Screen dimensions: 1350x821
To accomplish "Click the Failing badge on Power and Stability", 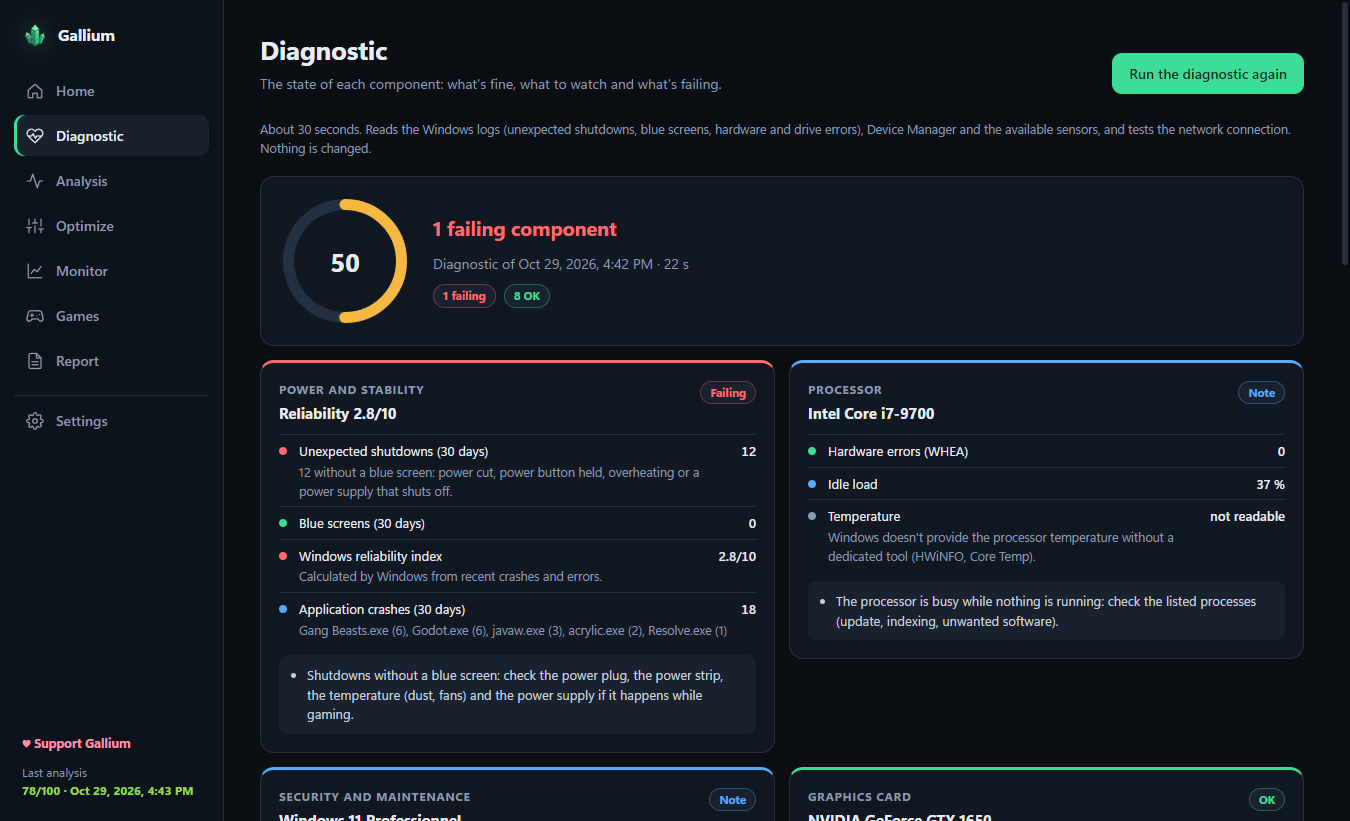I will tap(728, 393).
